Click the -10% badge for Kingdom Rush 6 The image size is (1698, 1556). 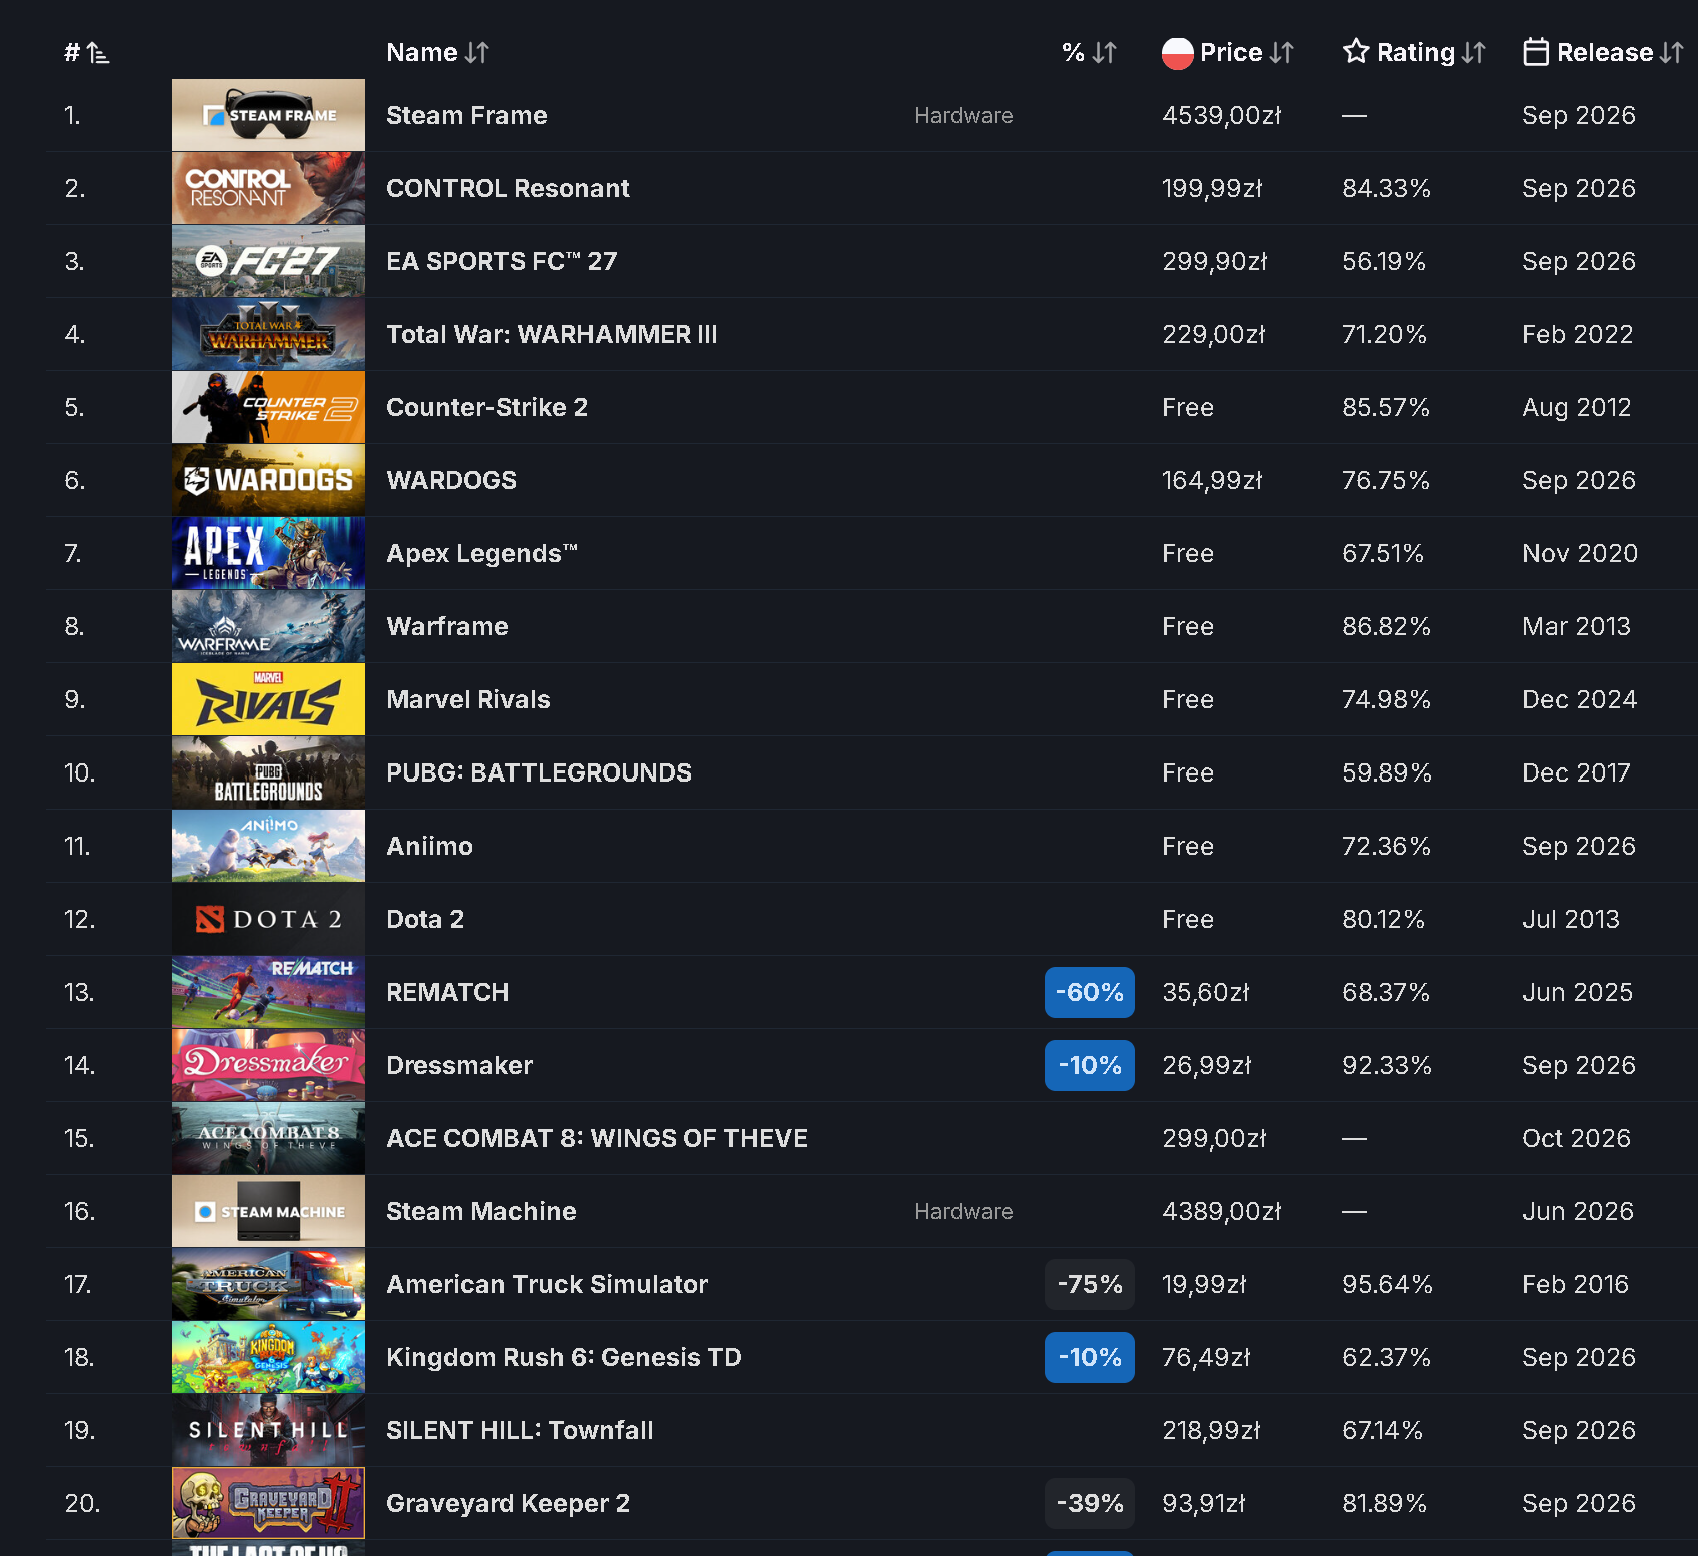pos(1090,1357)
